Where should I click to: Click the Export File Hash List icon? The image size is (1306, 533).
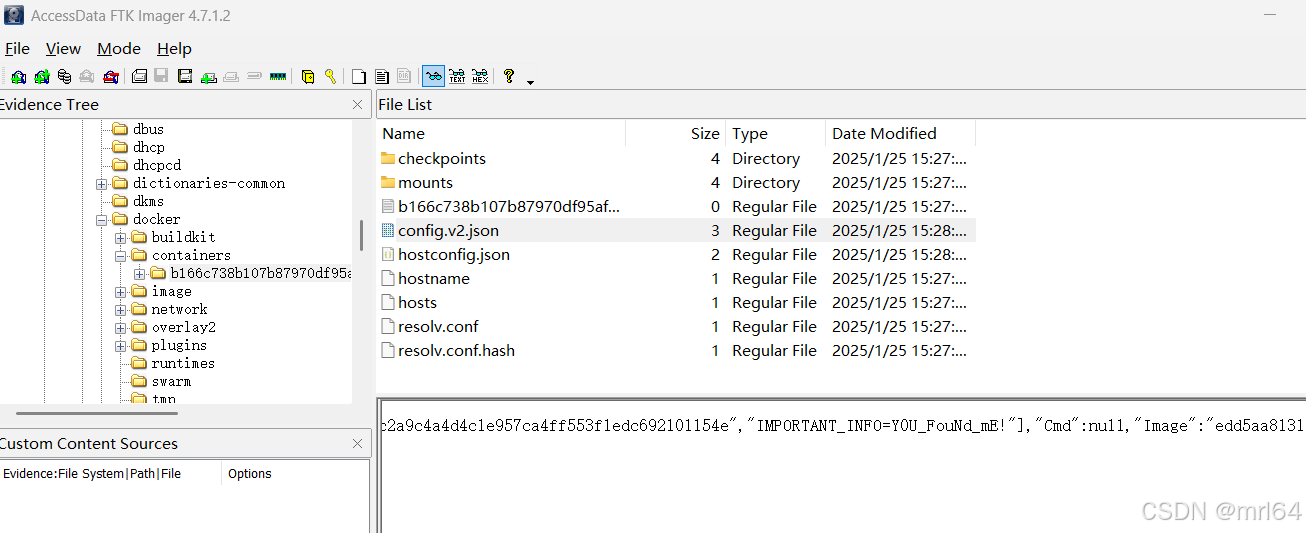381,76
